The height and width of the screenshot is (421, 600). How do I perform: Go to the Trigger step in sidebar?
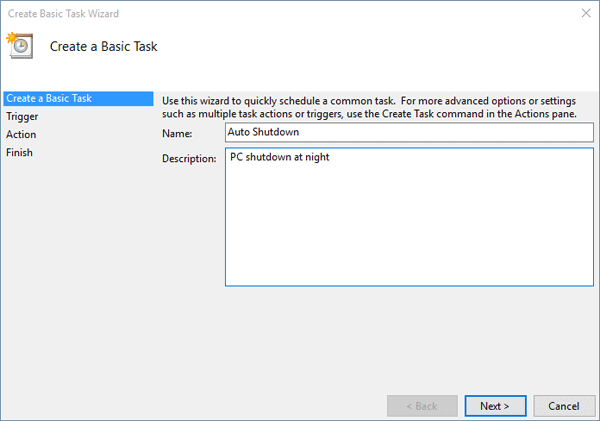22,116
